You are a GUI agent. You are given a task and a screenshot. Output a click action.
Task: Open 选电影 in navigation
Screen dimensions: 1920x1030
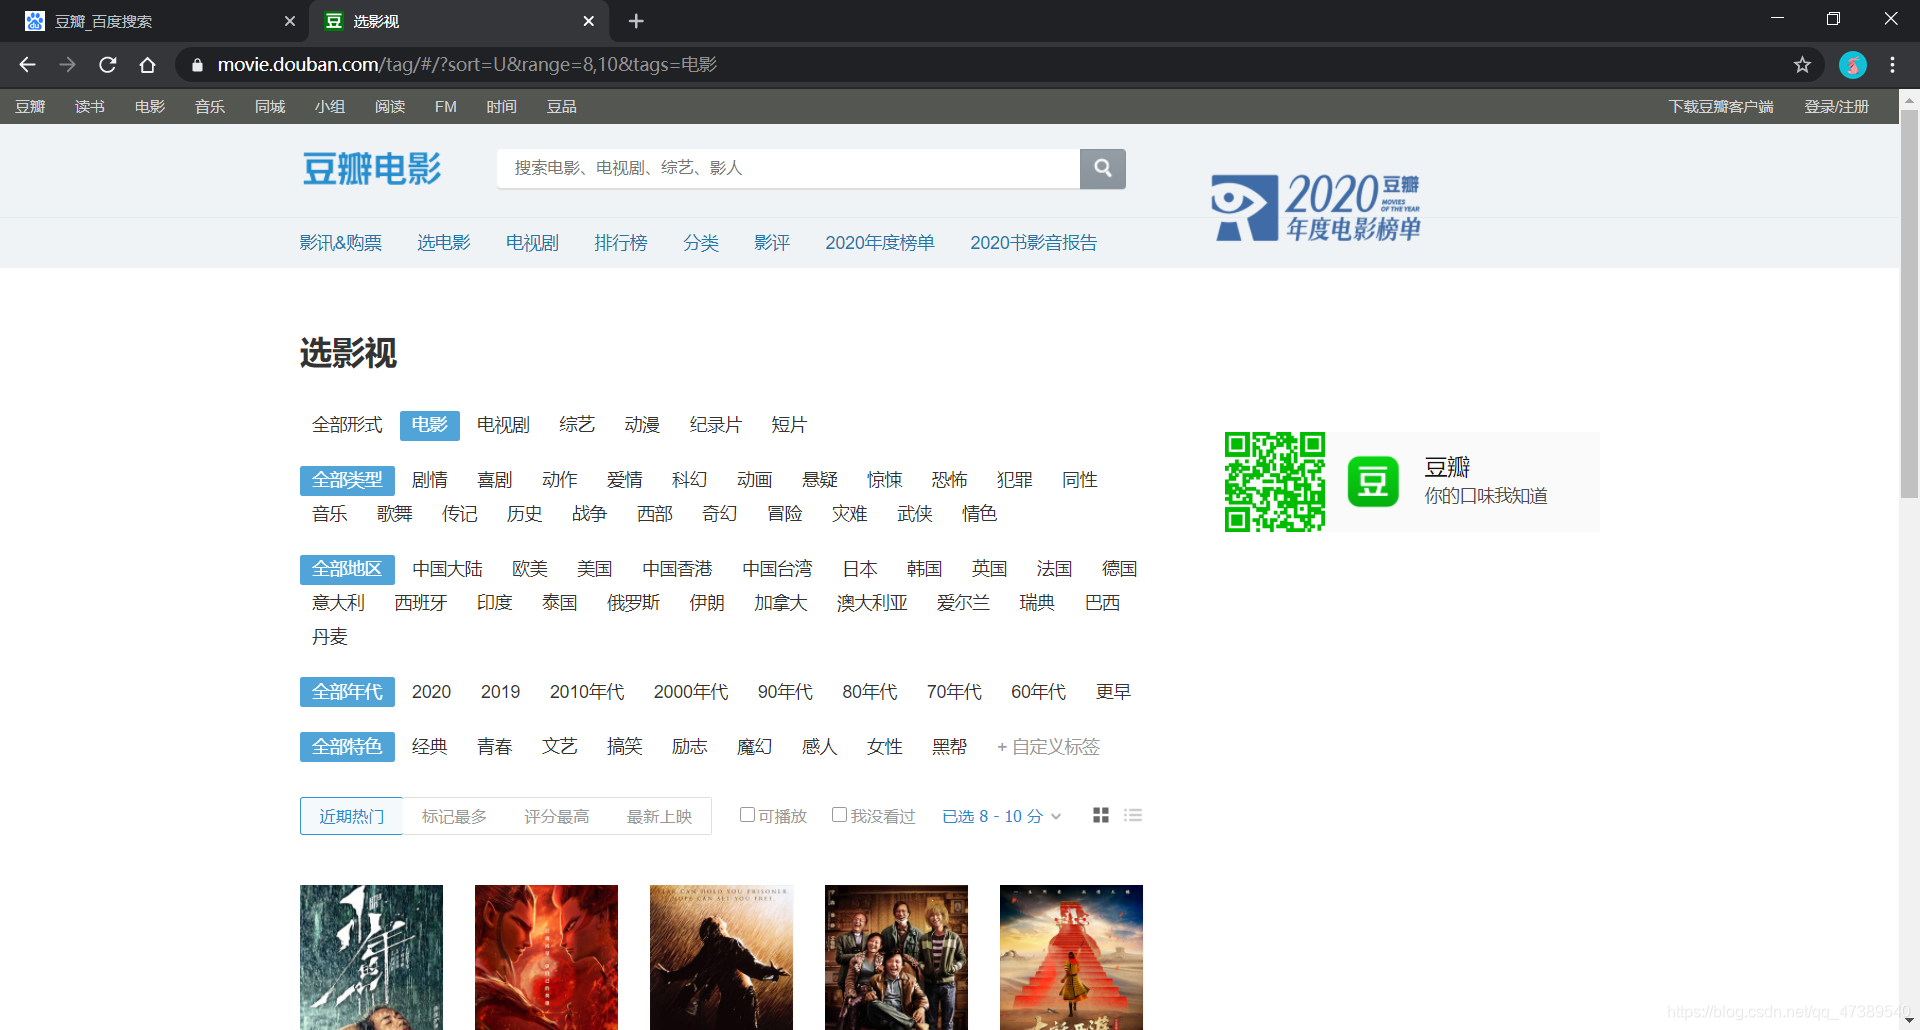[x=444, y=243]
